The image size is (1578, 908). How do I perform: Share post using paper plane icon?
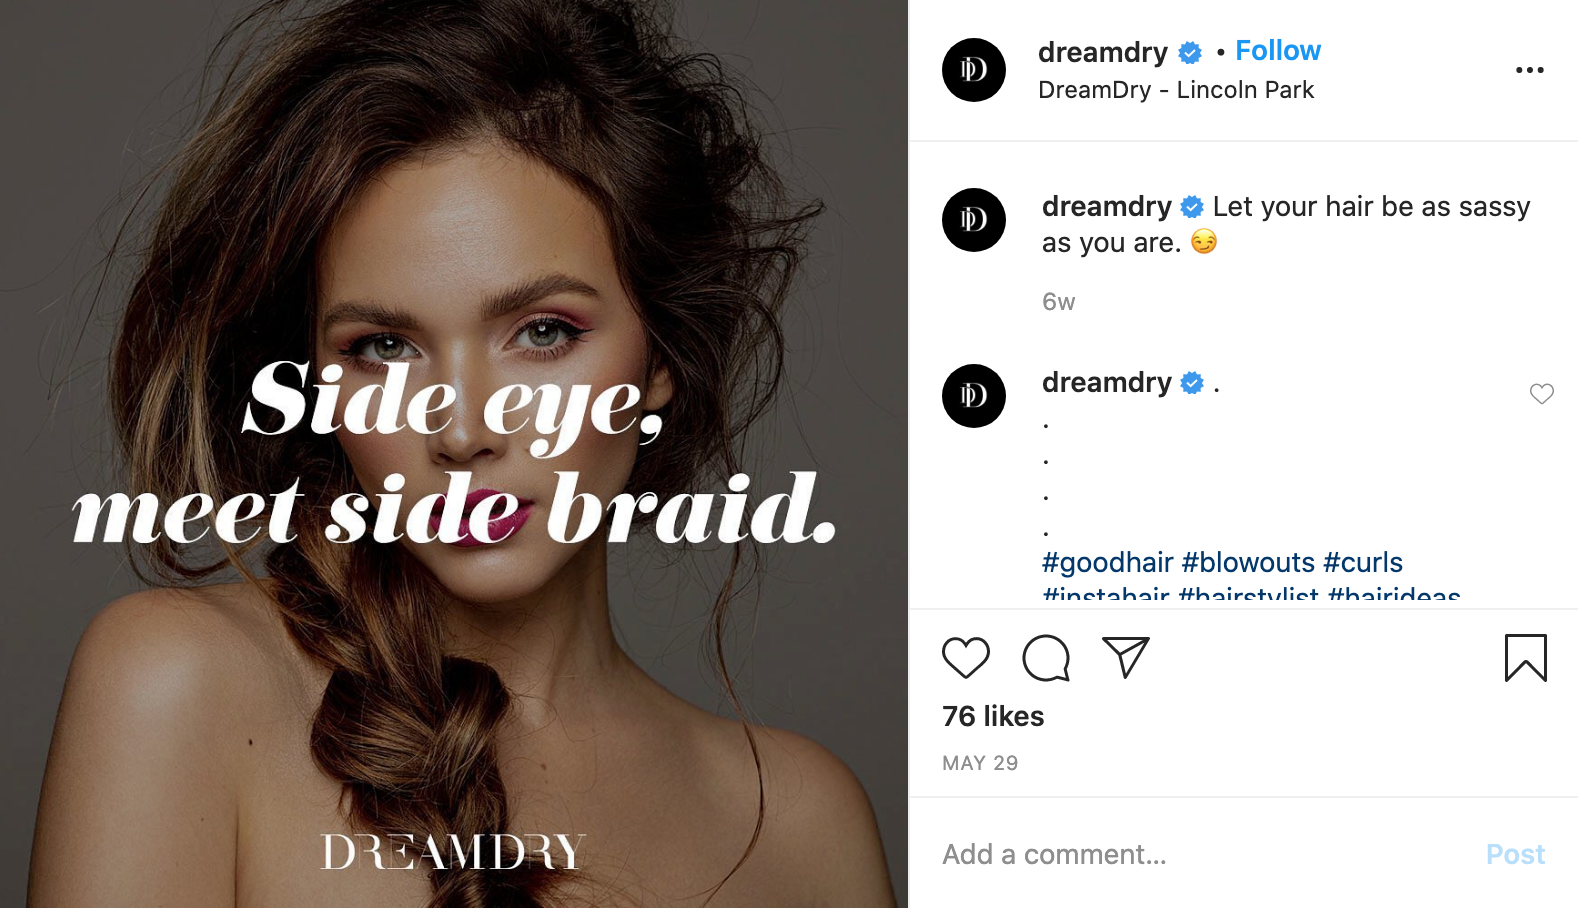pyautogui.click(x=1126, y=657)
